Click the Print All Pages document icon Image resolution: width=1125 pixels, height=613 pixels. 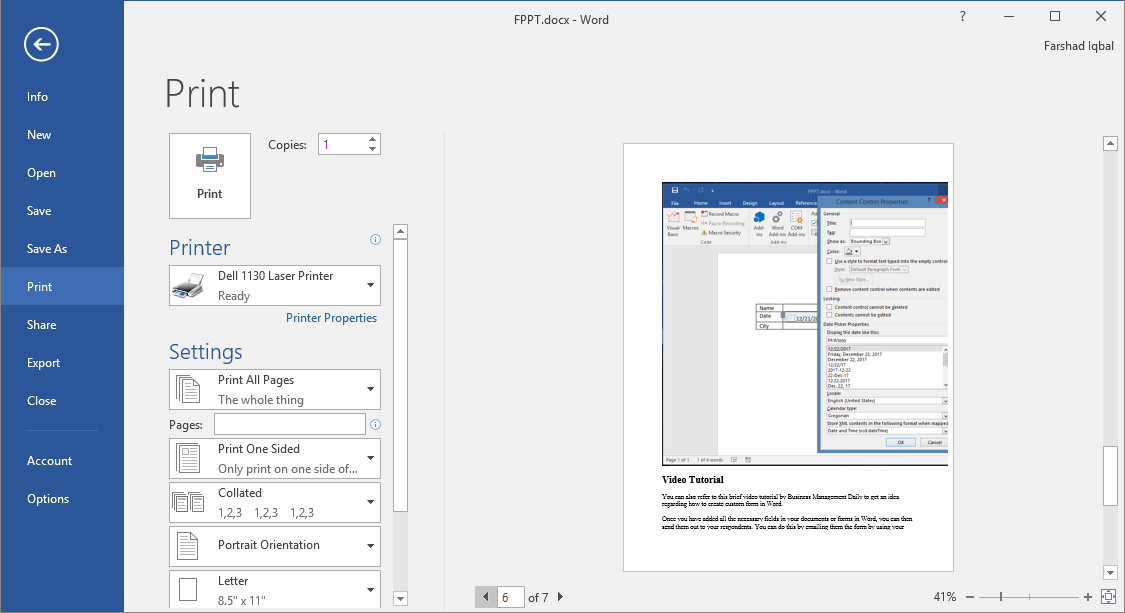[x=190, y=388]
